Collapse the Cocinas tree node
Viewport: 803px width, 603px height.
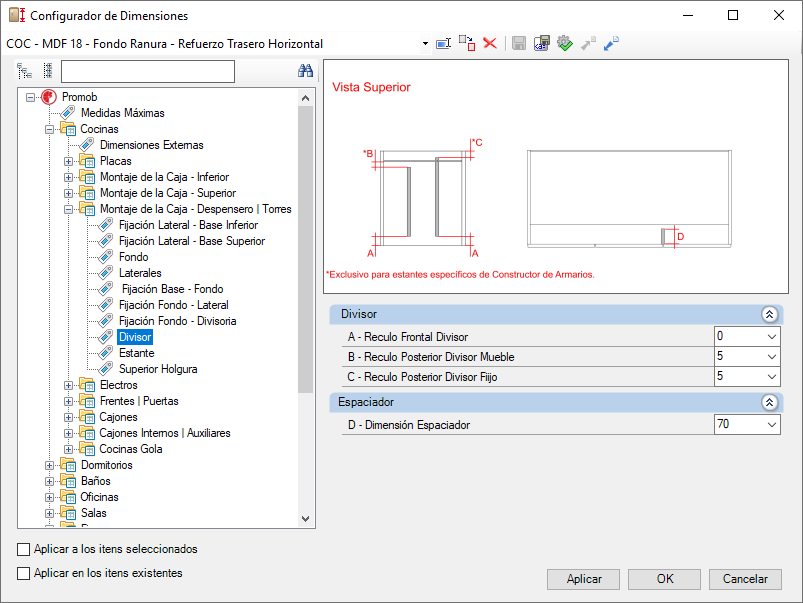click(x=49, y=130)
